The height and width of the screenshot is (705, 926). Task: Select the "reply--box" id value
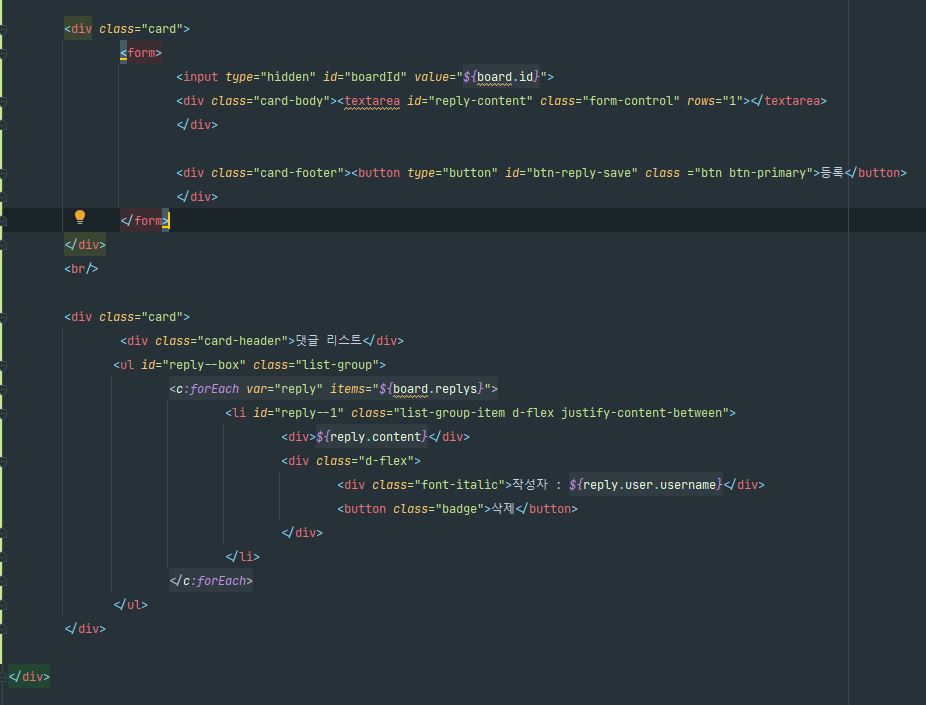tap(204, 365)
